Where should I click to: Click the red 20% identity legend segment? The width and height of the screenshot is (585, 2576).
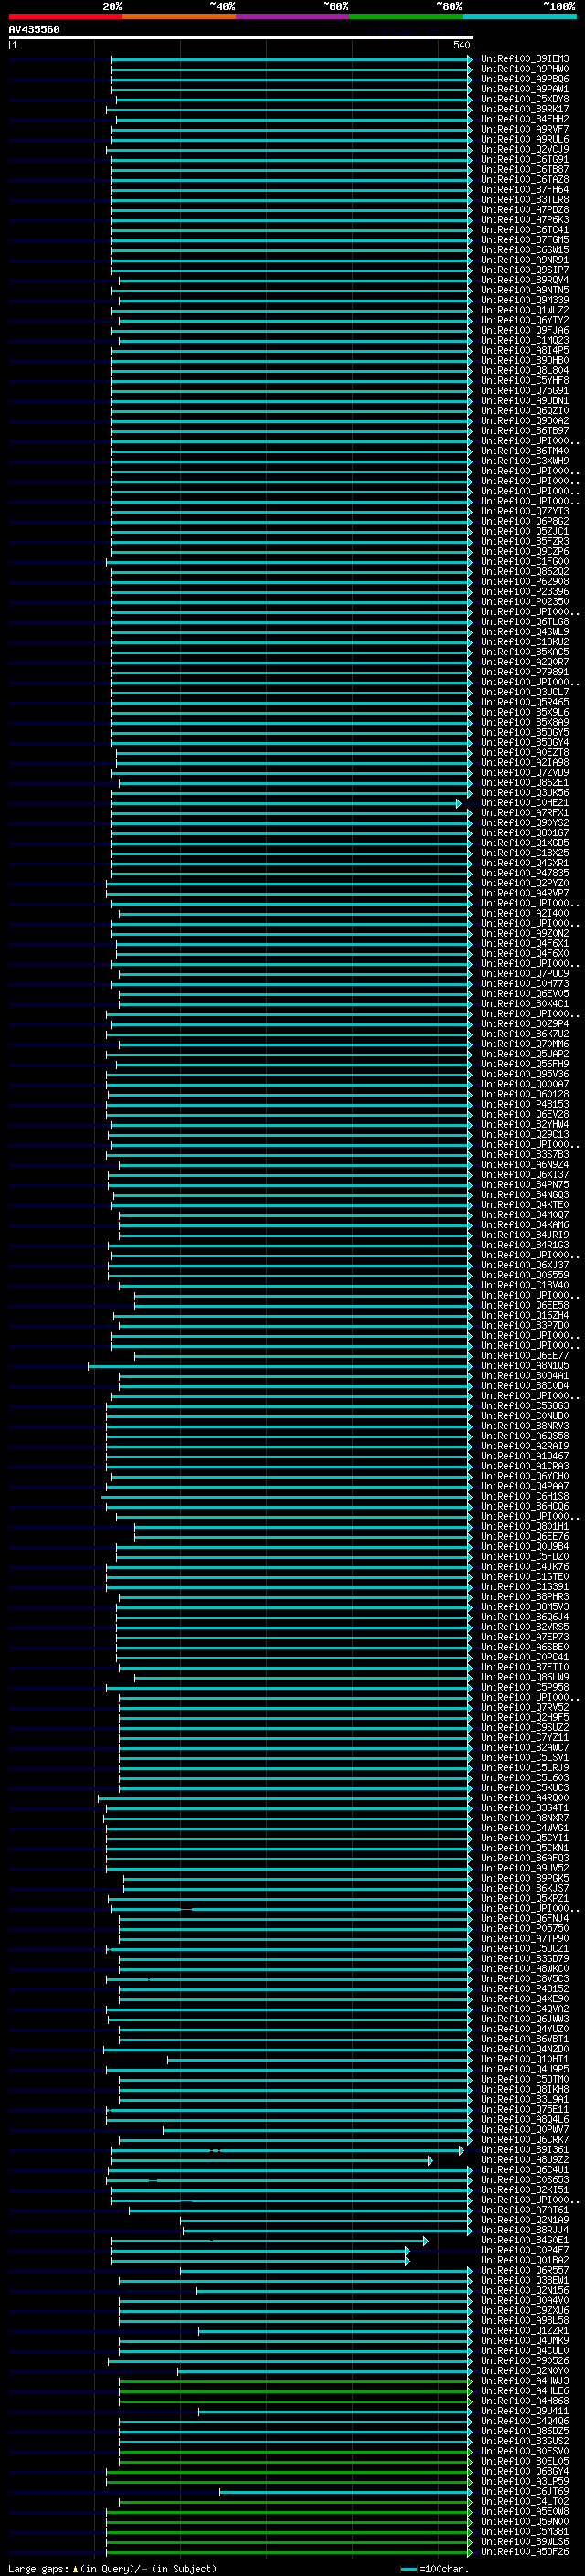point(65,16)
